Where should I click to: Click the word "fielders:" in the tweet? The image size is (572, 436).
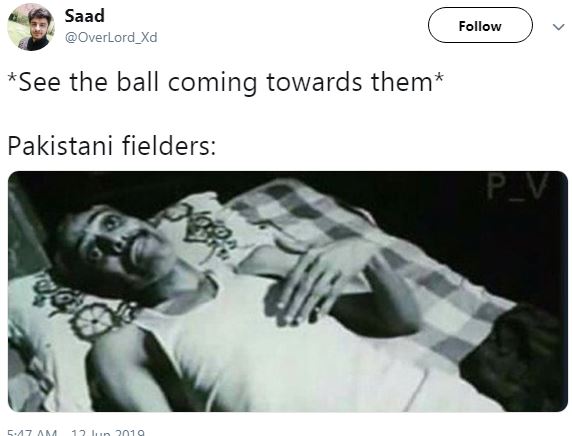point(169,145)
